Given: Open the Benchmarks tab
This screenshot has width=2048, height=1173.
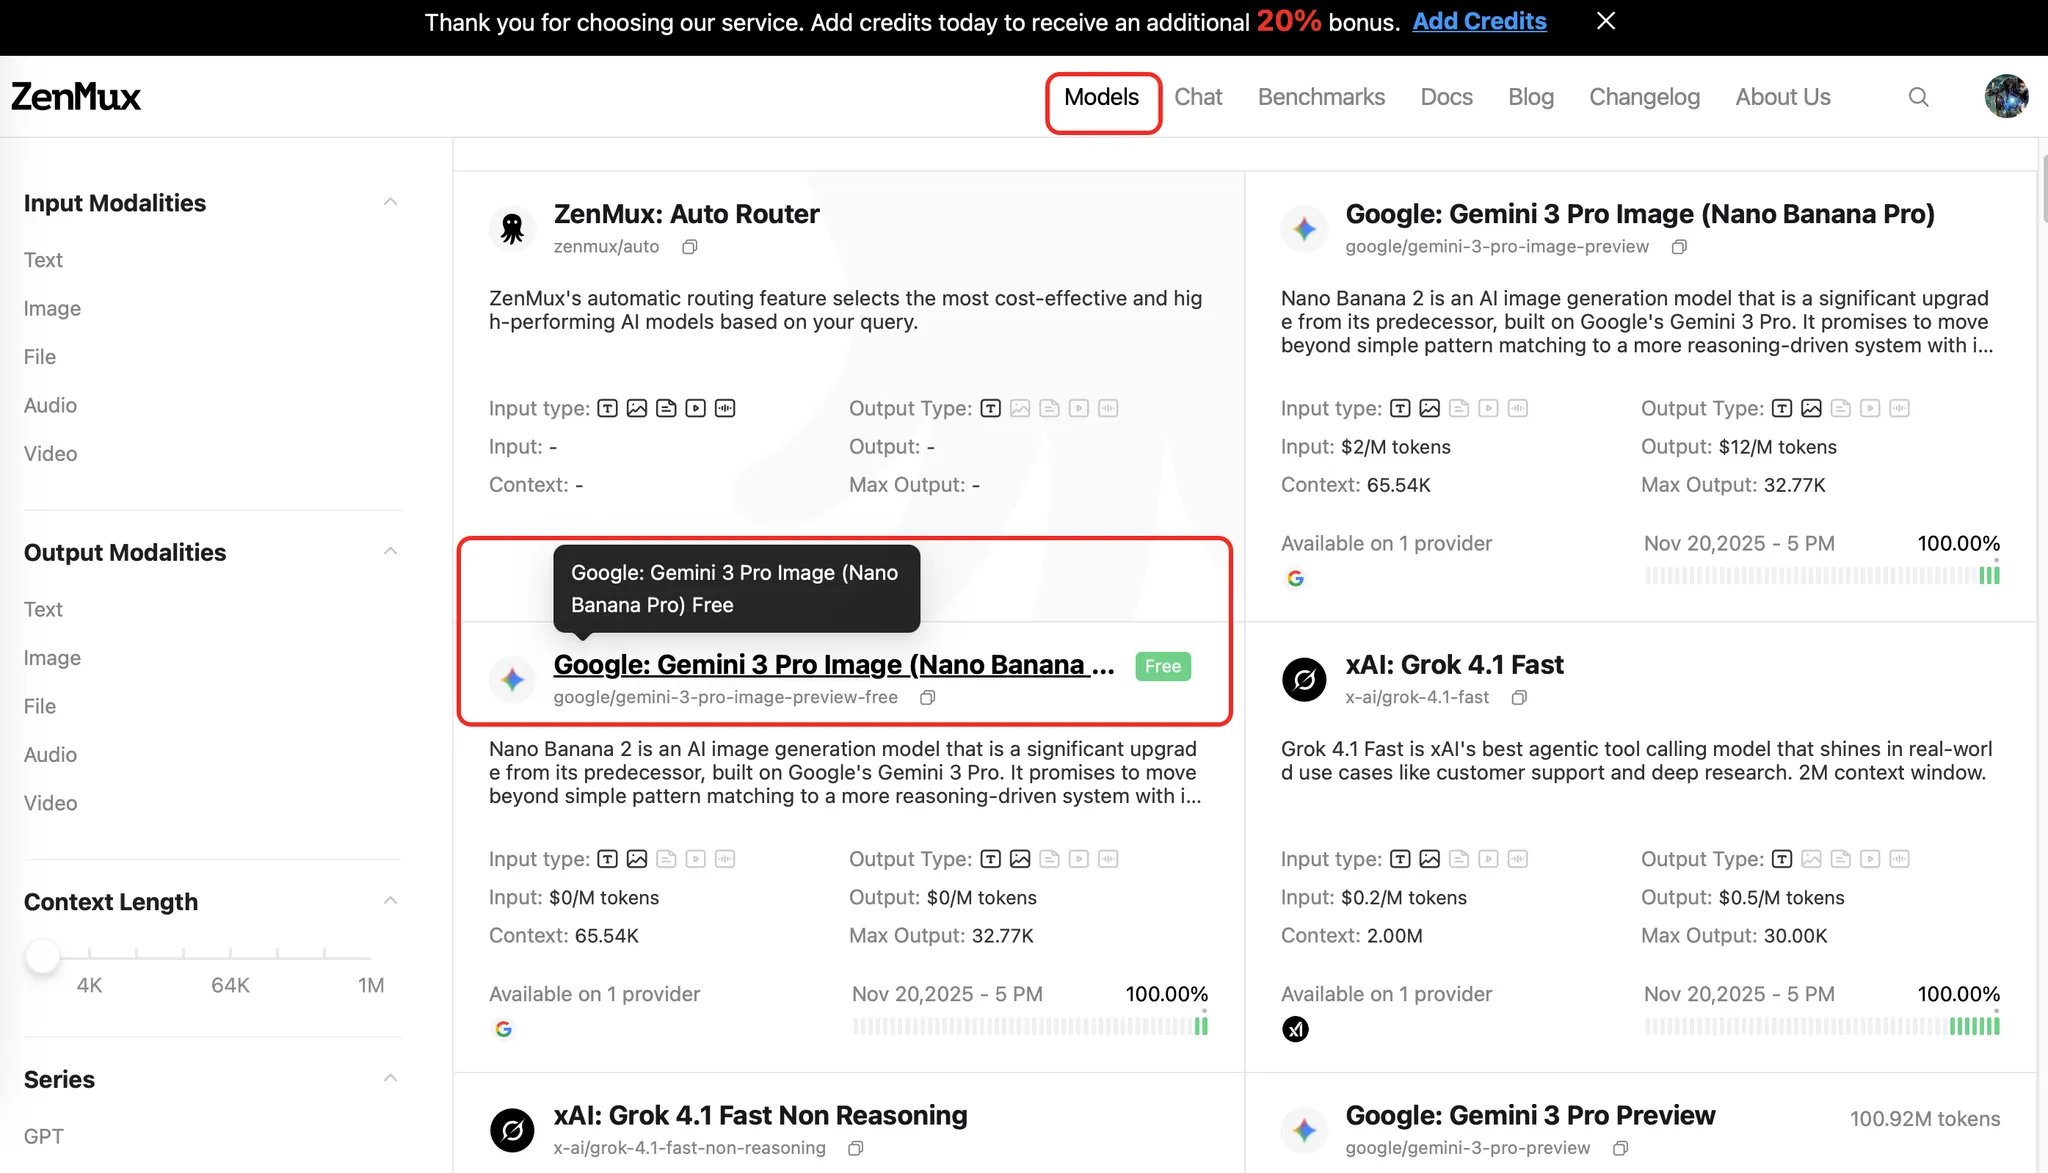Looking at the screenshot, I should (1321, 97).
